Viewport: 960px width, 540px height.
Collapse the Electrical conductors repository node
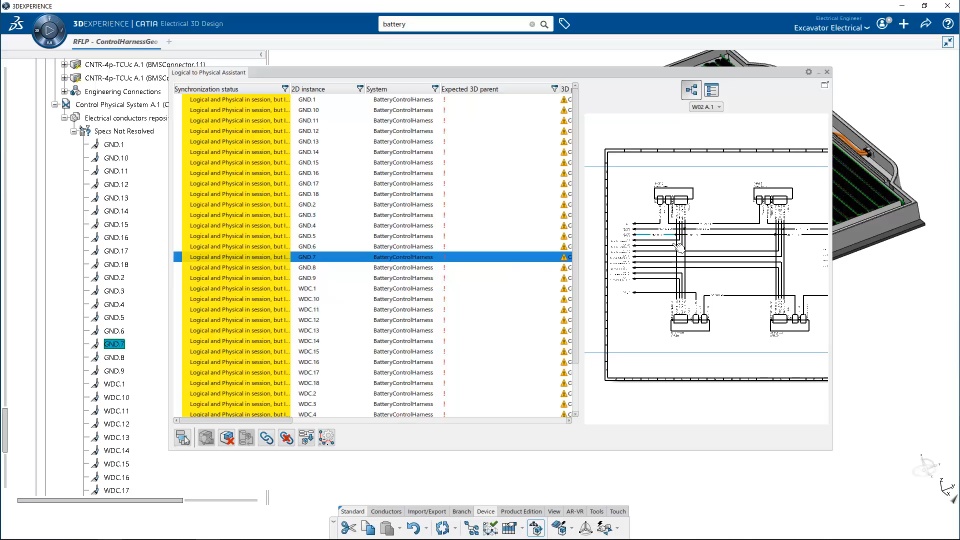64,118
